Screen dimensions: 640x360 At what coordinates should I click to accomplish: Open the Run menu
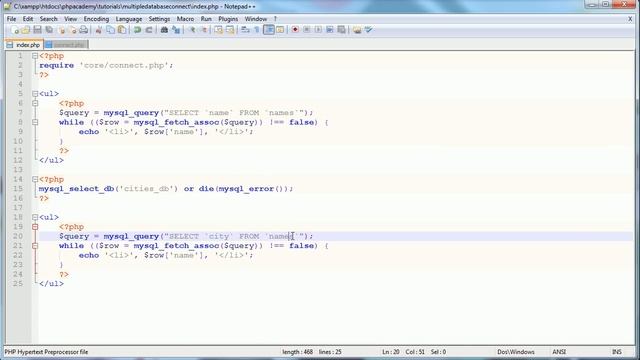coord(206,19)
